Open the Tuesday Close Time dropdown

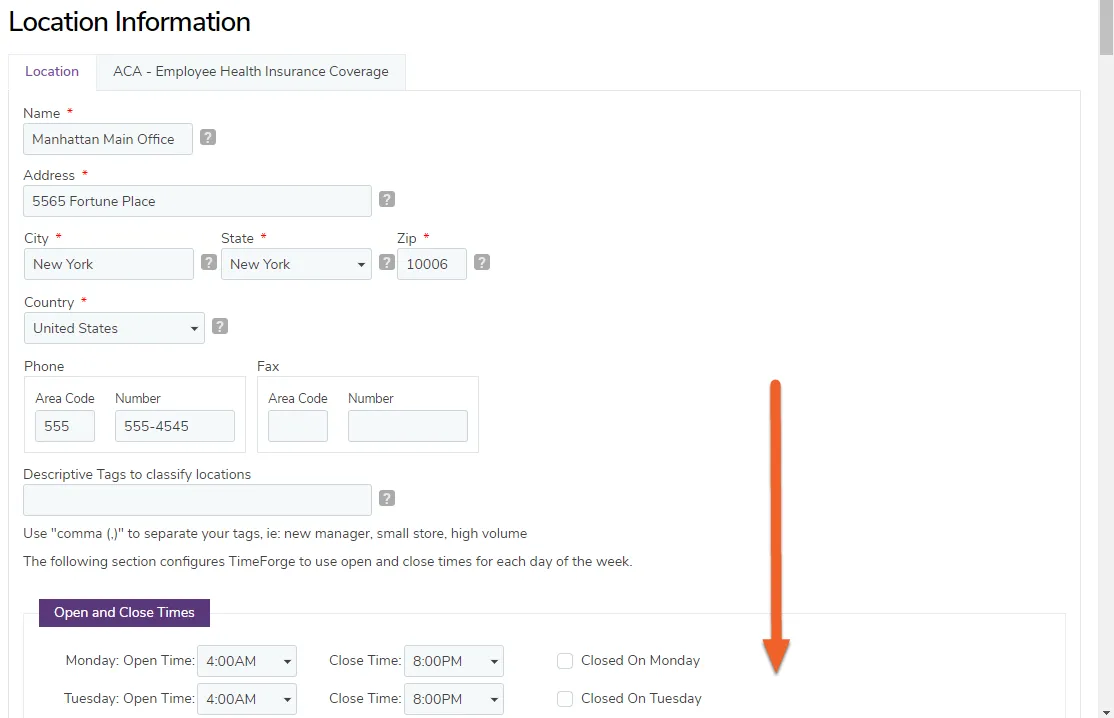pyautogui.click(x=454, y=699)
